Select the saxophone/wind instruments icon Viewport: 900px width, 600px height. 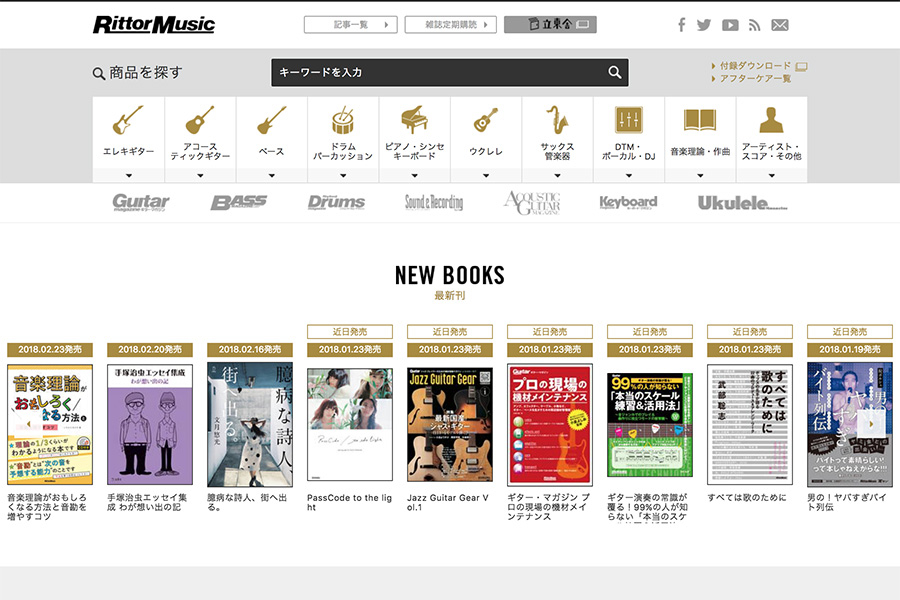pos(557,119)
